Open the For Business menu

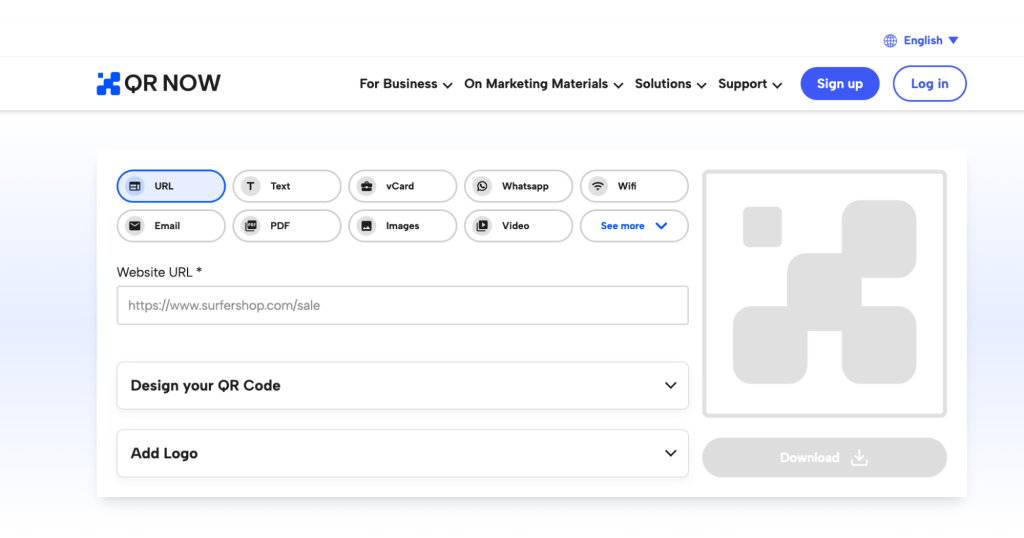tap(405, 84)
